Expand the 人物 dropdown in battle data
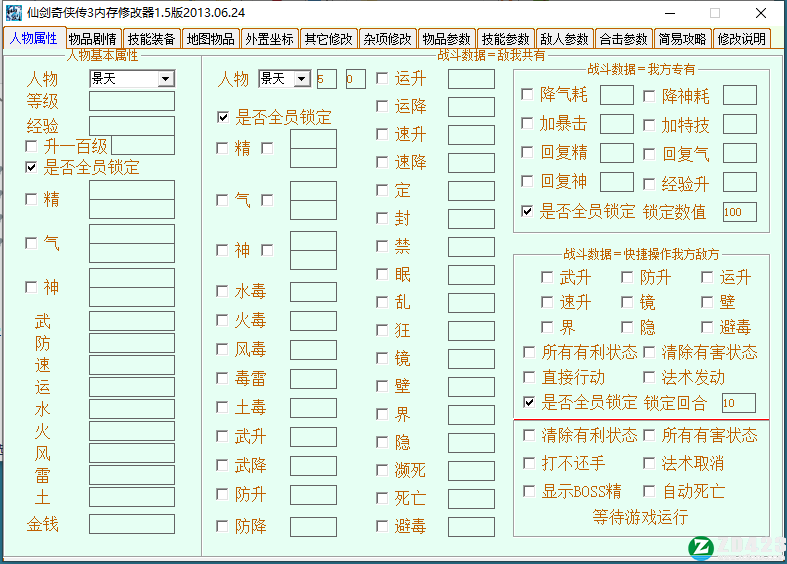This screenshot has width=787, height=564. point(302,79)
